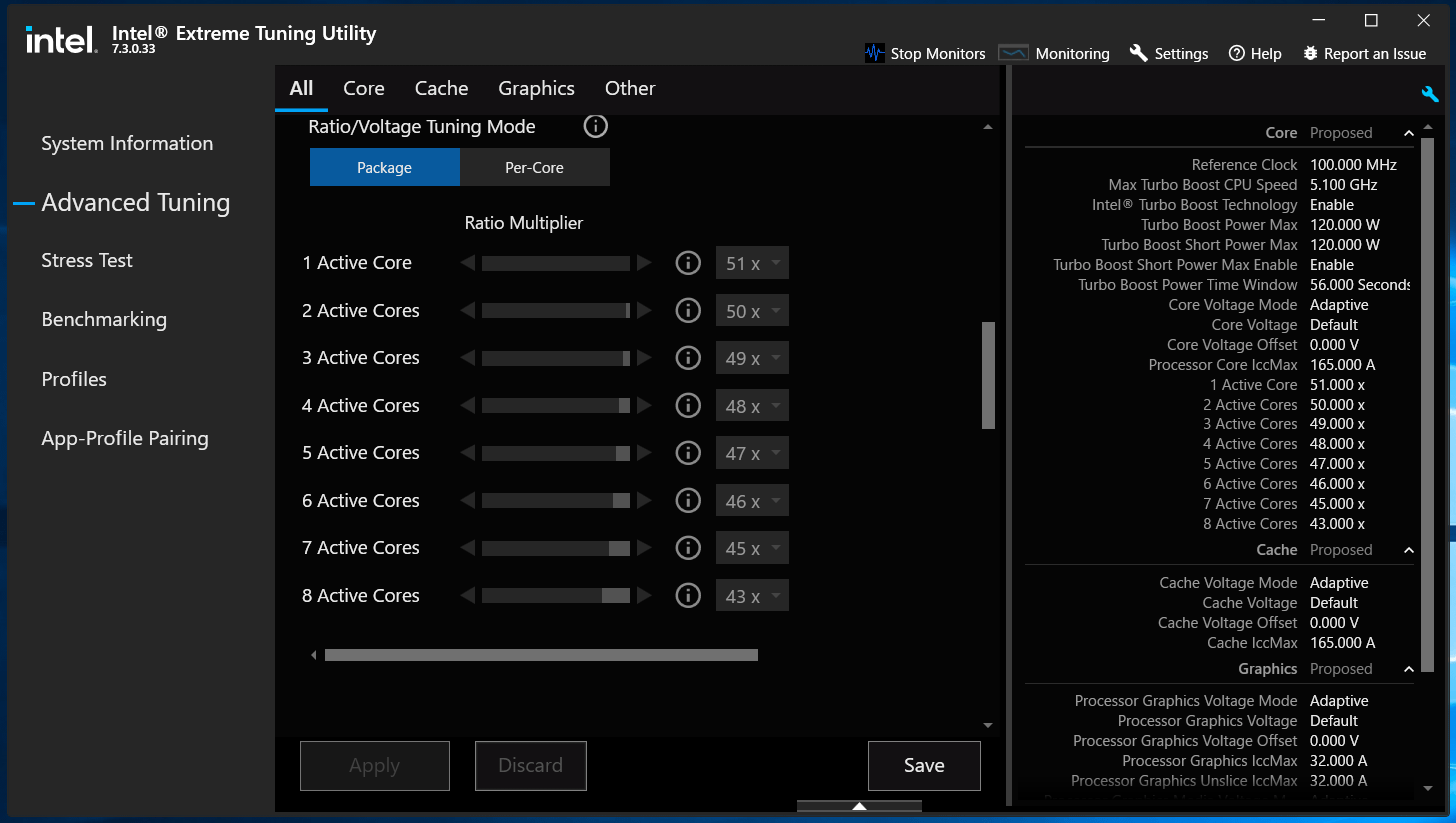Click the Help question mark icon
Image resolution: width=1456 pixels, height=823 pixels.
click(1237, 53)
